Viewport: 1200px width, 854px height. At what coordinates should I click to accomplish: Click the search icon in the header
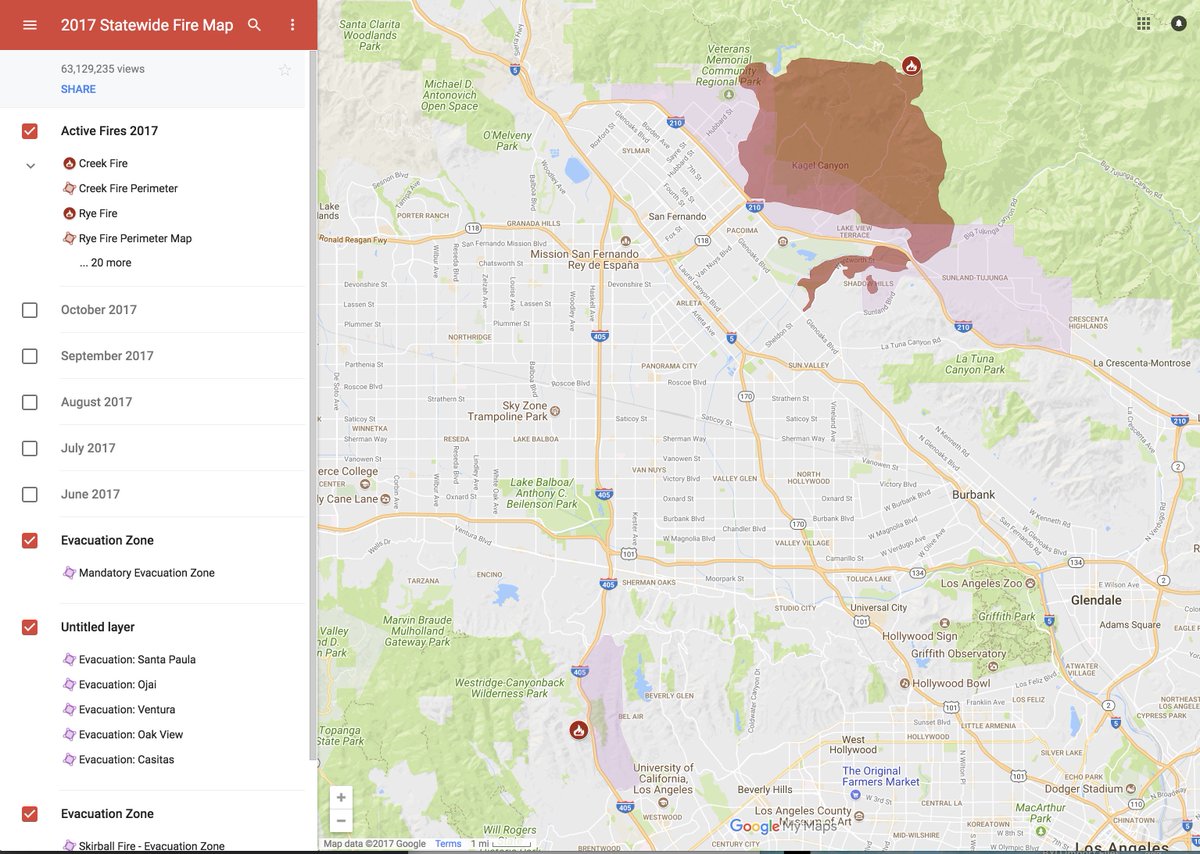click(254, 25)
